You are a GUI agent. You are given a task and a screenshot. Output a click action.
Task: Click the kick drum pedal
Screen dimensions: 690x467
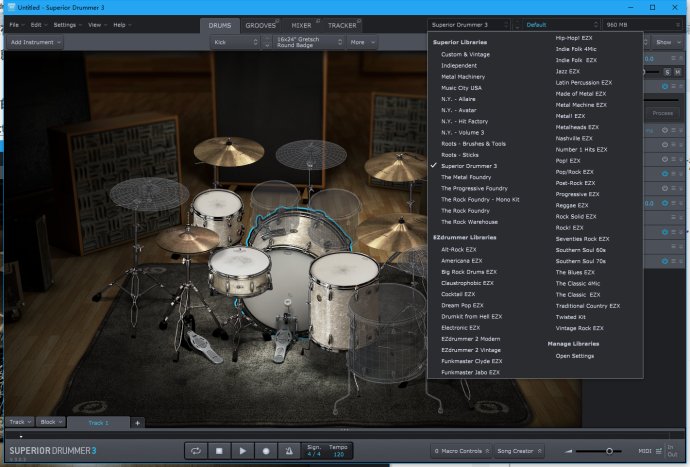click(282, 343)
